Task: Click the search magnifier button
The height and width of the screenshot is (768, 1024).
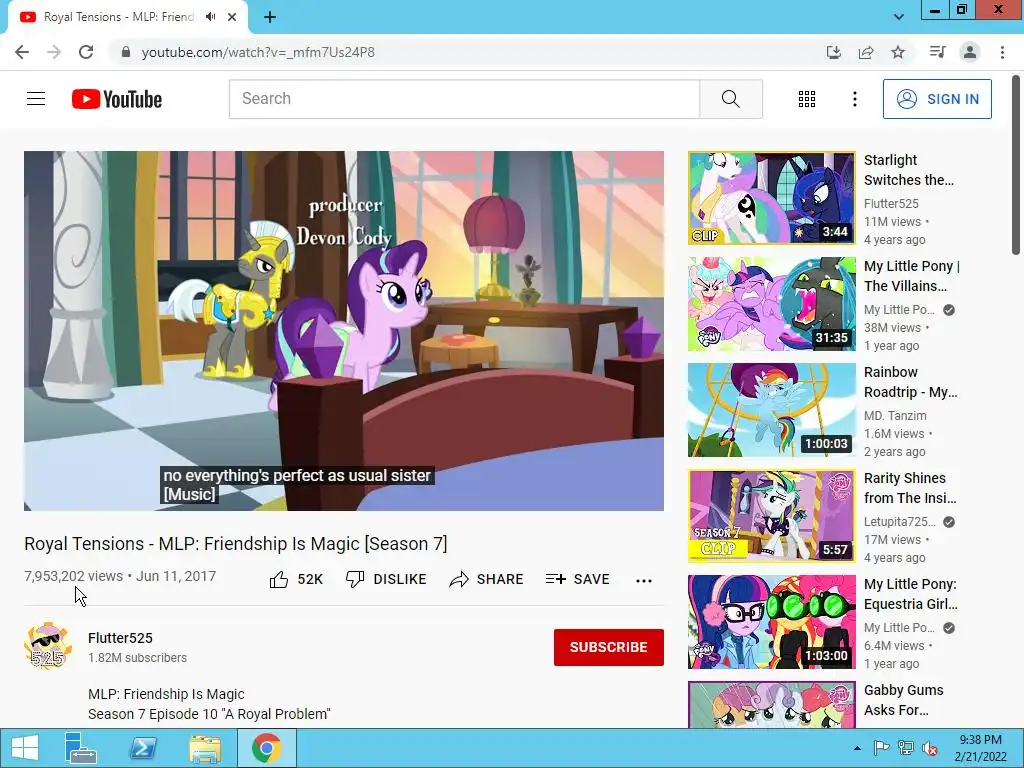Action: point(731,99)
